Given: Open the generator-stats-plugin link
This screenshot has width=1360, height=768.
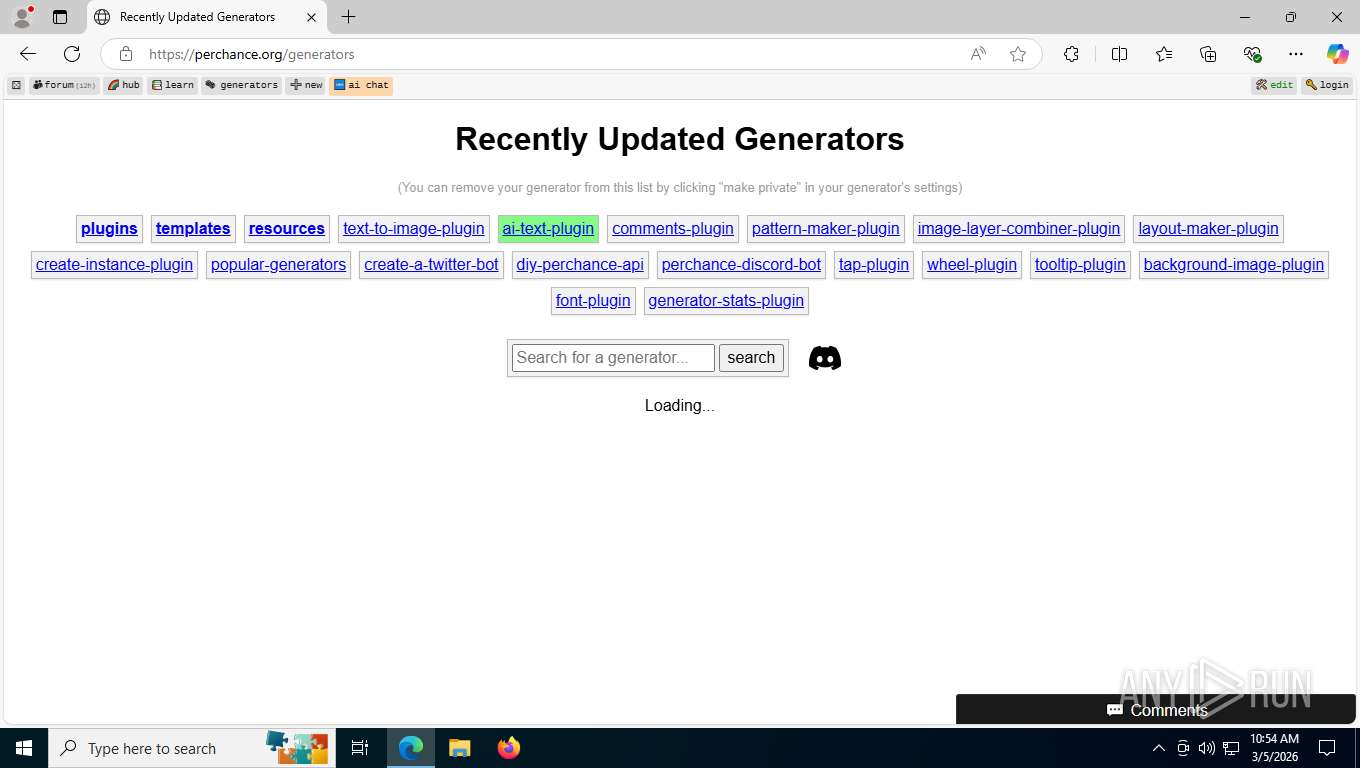Looking at the screenshot, I should [x=726, y=301].
